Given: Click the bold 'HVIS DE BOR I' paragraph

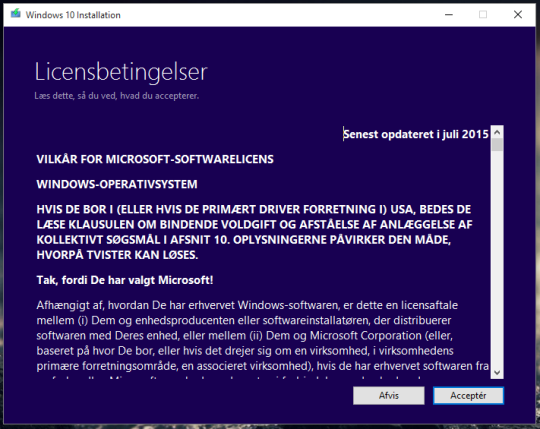Looking at the screenshot, I should point(255,232).
